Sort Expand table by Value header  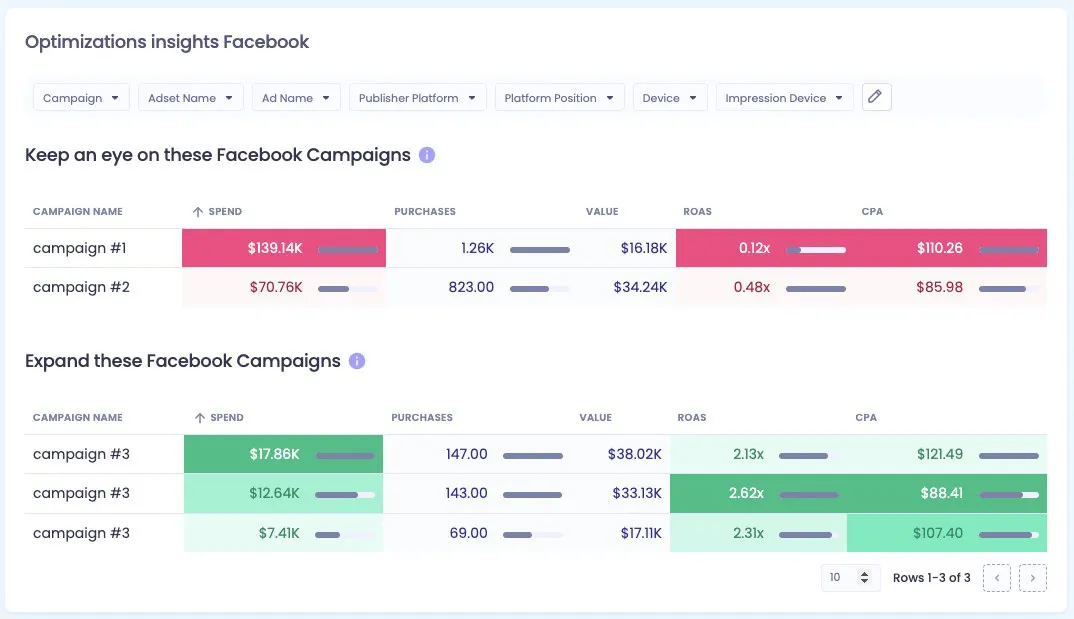tap(596, 418)
